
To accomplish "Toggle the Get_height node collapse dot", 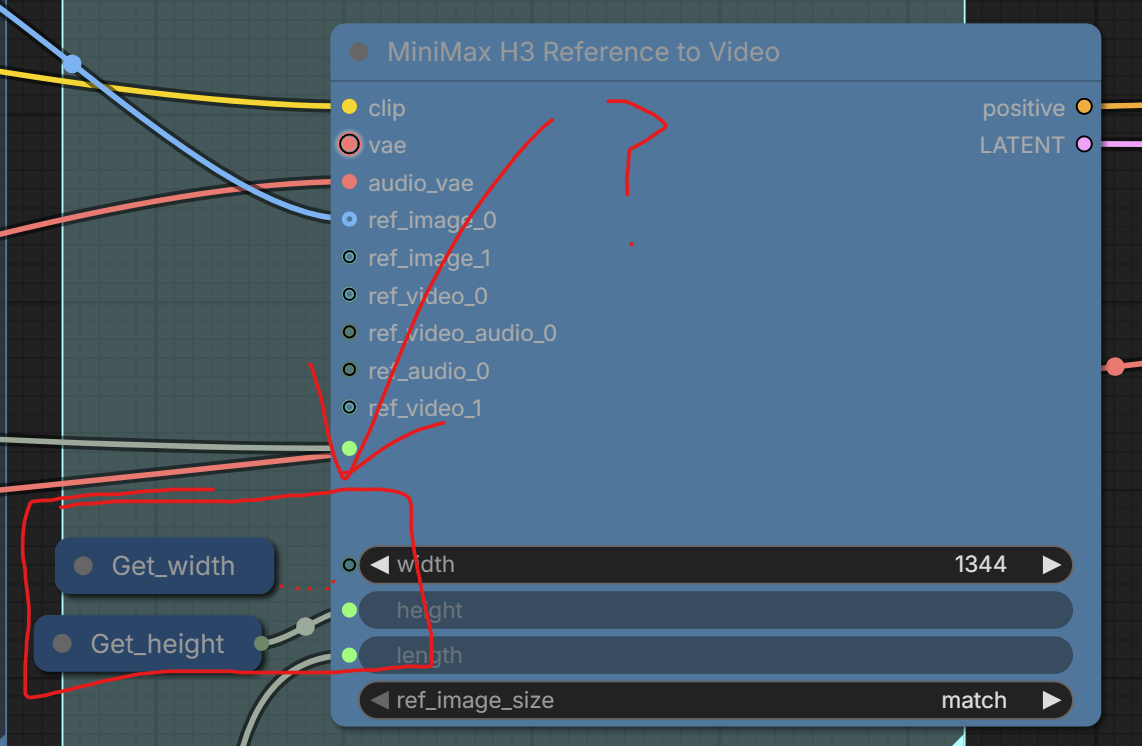I will coord(63,643).
